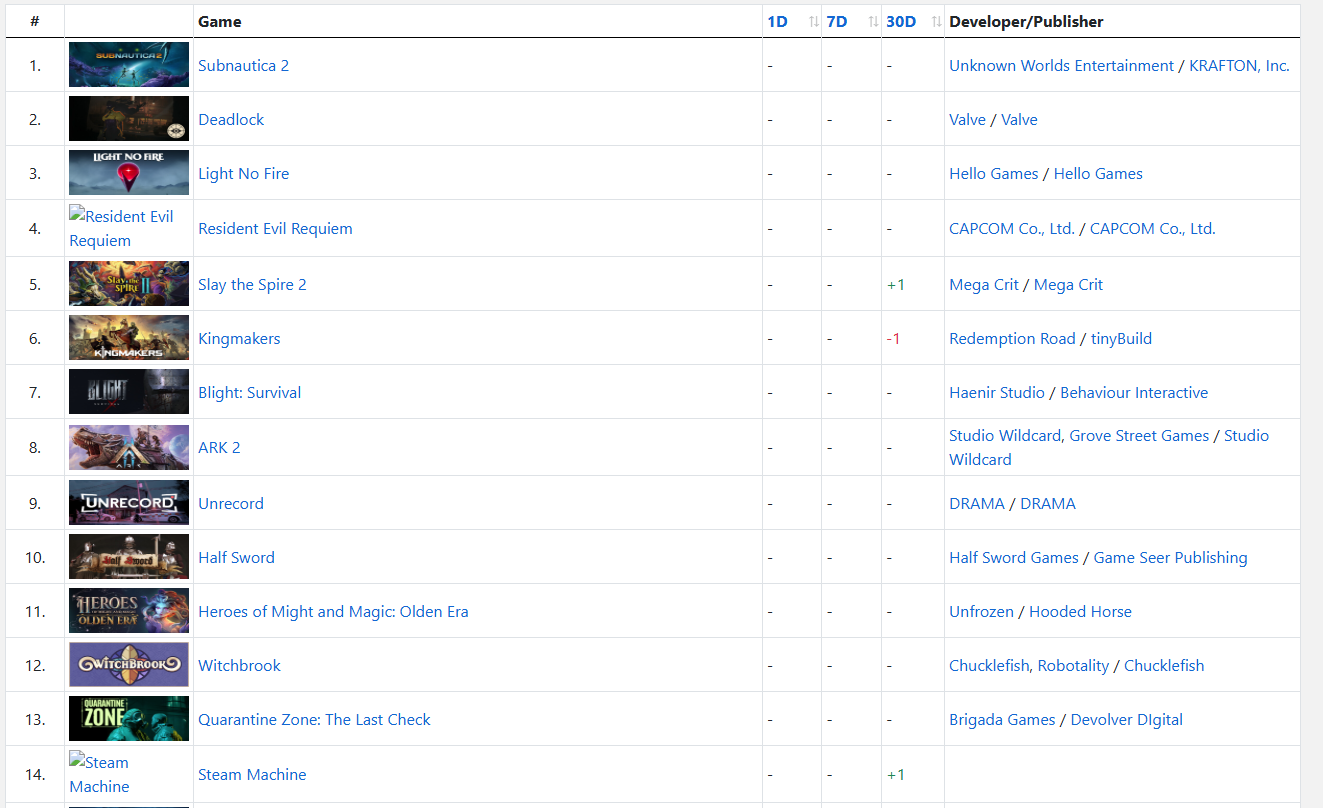1323x808 pixels.
Task: Open the Unknown Worlds Entertainment developer link
Action: click(1061, 66)
